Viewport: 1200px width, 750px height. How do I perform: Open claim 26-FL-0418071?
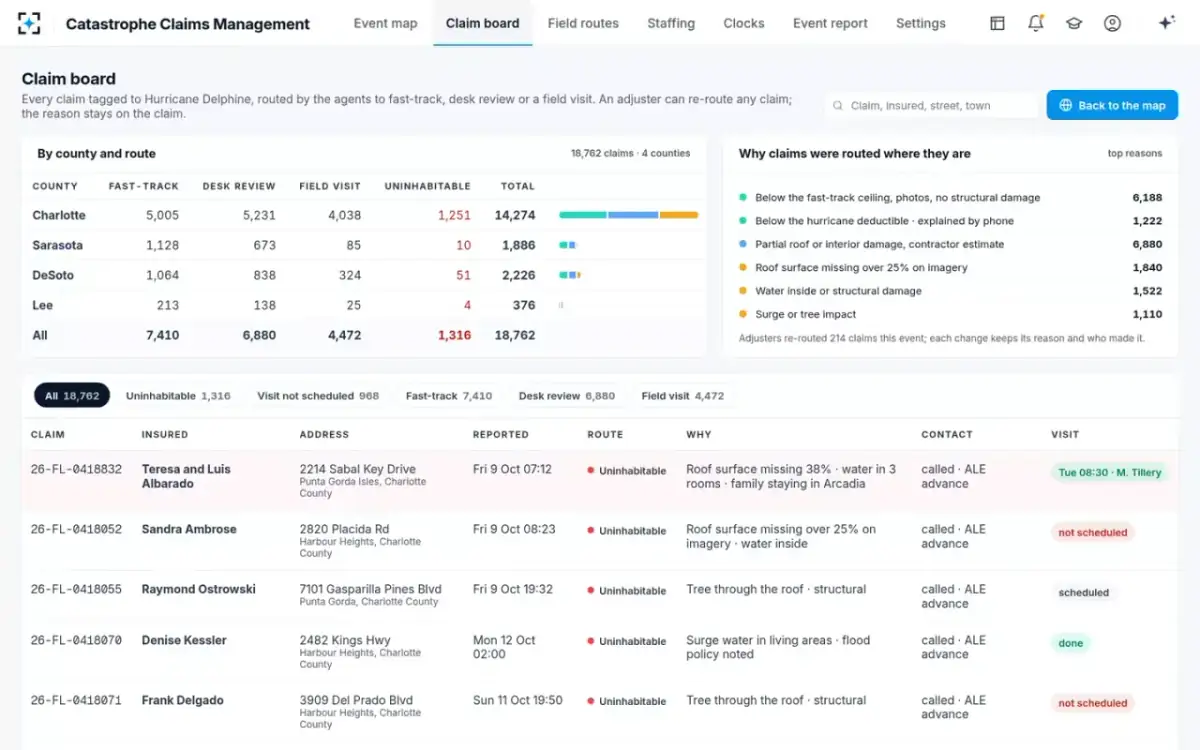click(x=76, y=700)
